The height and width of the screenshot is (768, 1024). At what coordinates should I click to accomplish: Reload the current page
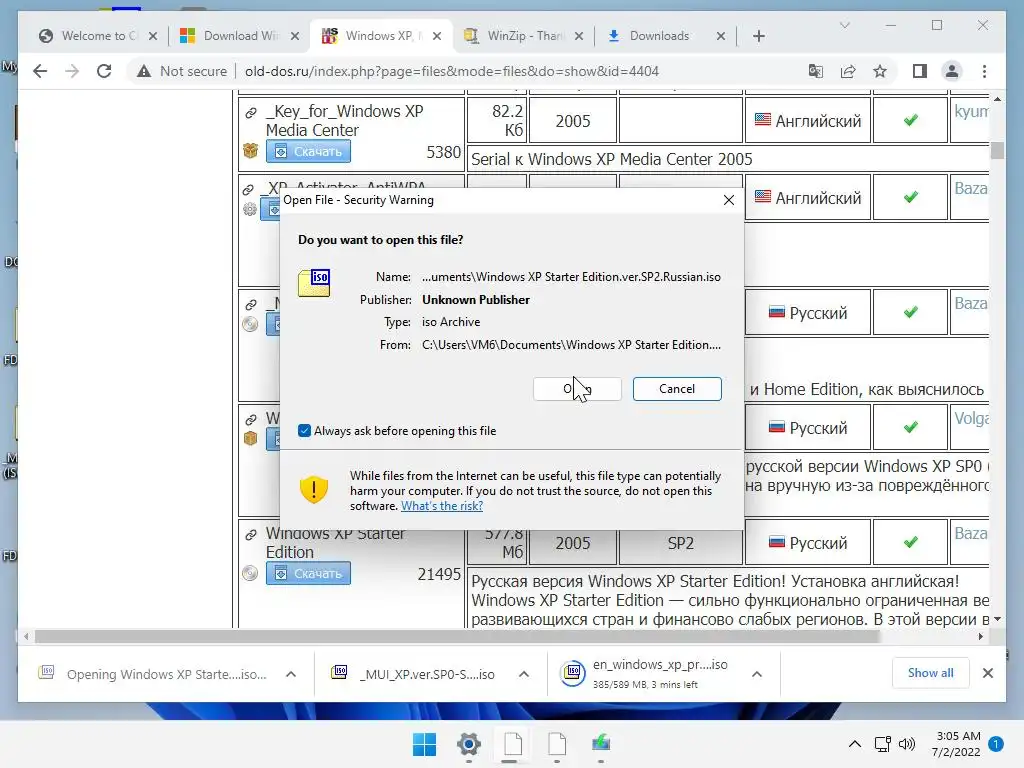pyautogui.click(x=104, y=71)
